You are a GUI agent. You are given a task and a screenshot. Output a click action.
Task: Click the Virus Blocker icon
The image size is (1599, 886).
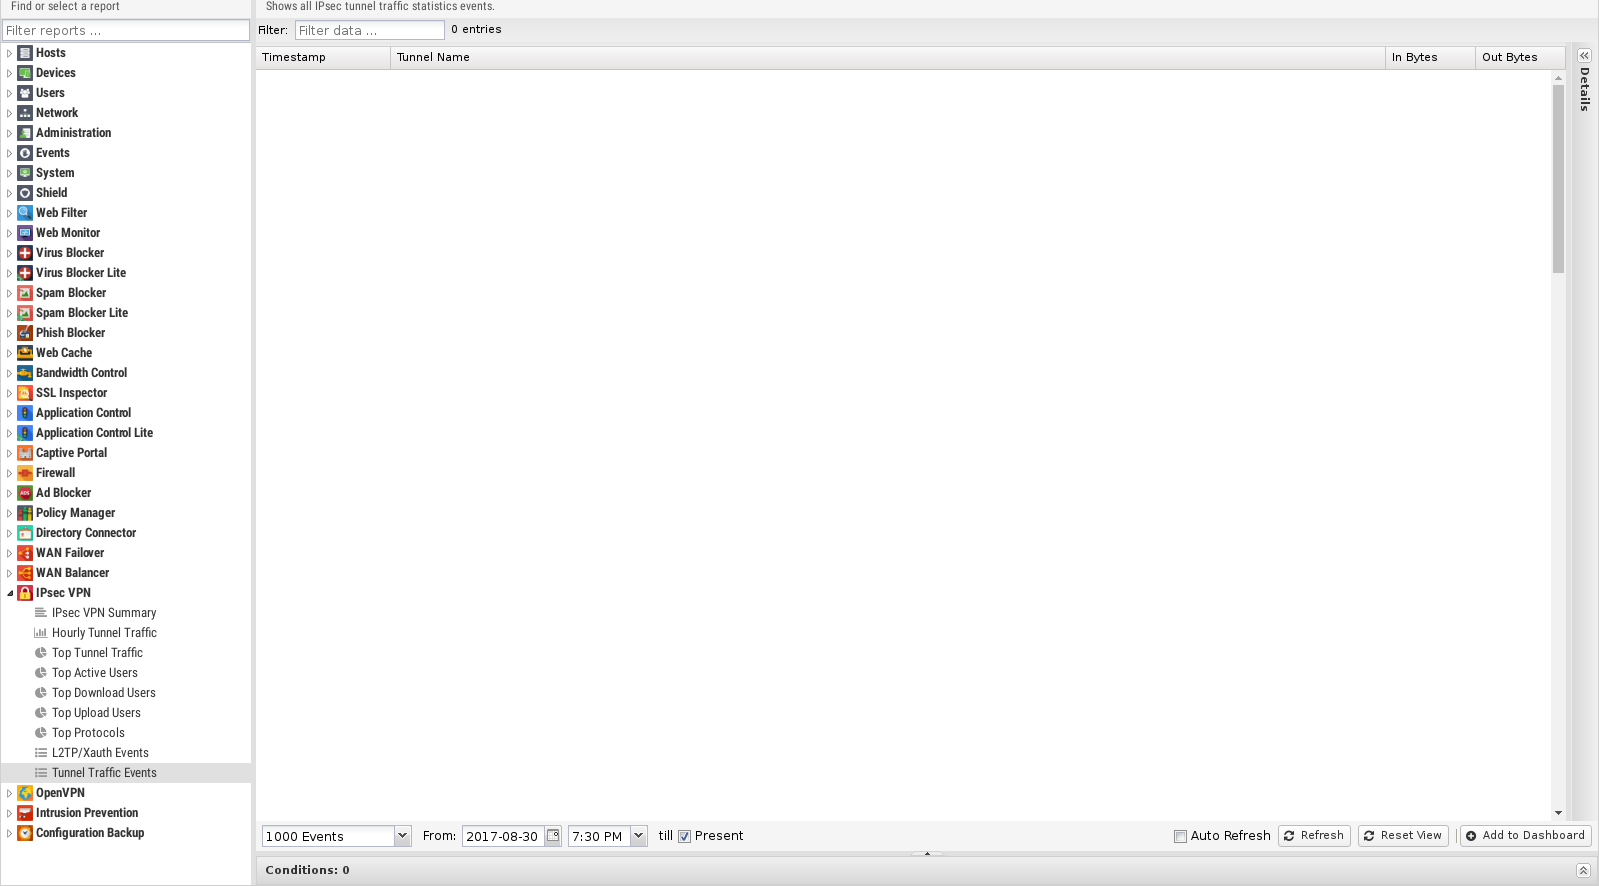point(25,253)
